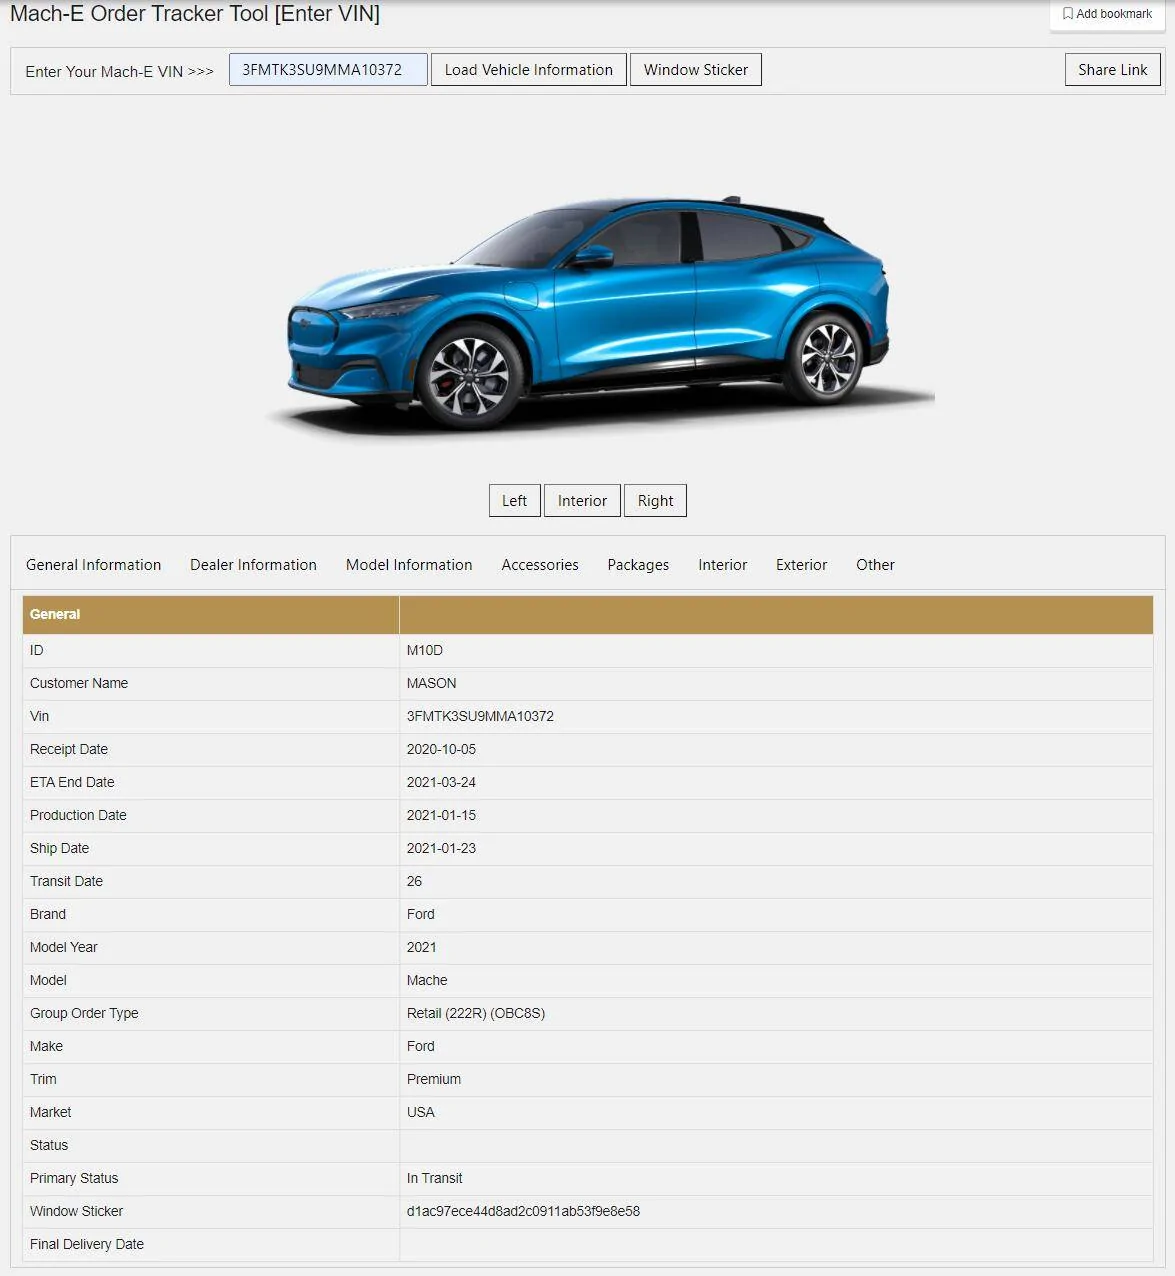Click the Model value Mache

(x=427, y=980)
